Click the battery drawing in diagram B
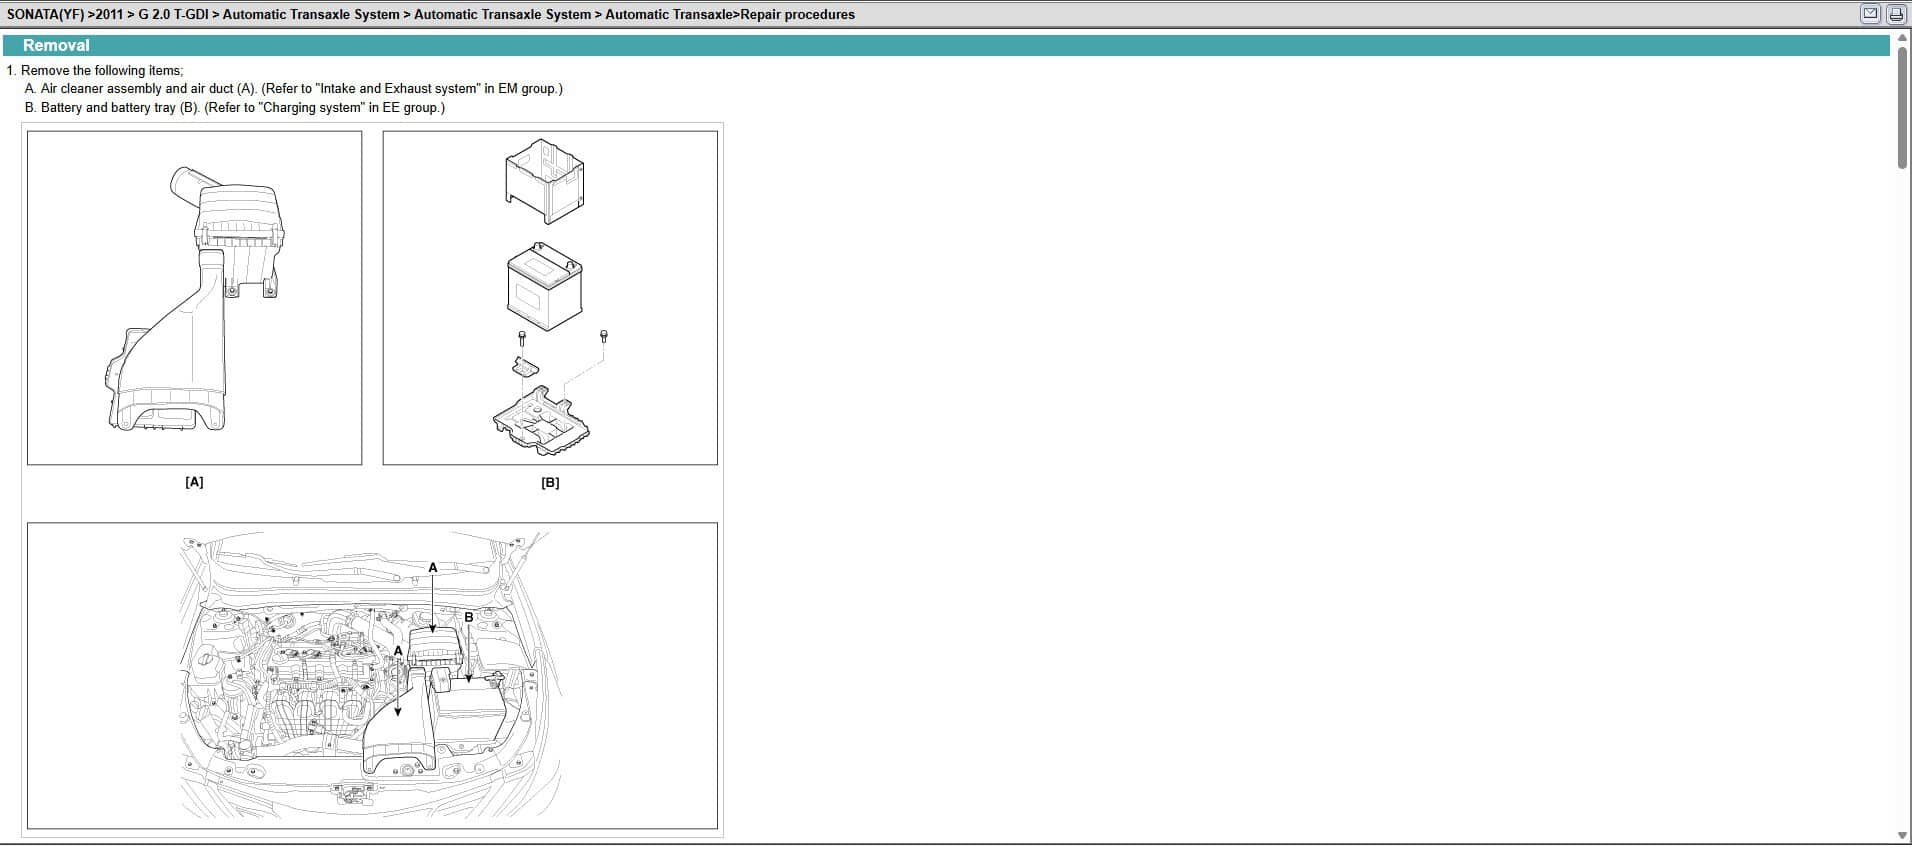This screenshot has width=1912, height=851. pyautogui.click(x=544, y=287)
